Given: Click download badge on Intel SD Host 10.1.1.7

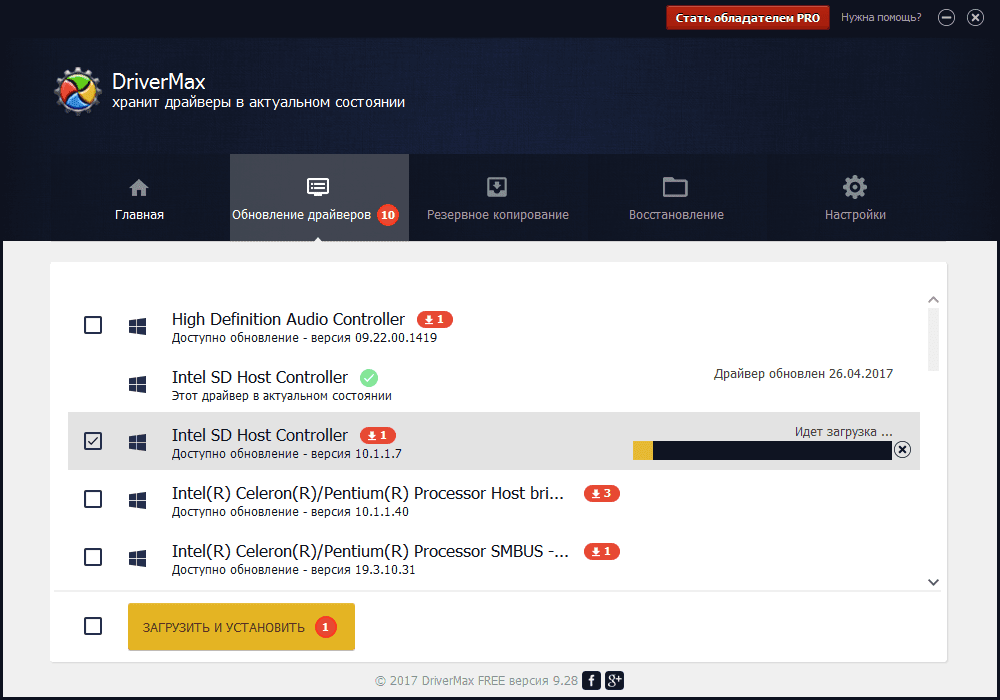Looking at the screenshot, I should [x=378, y=435].
